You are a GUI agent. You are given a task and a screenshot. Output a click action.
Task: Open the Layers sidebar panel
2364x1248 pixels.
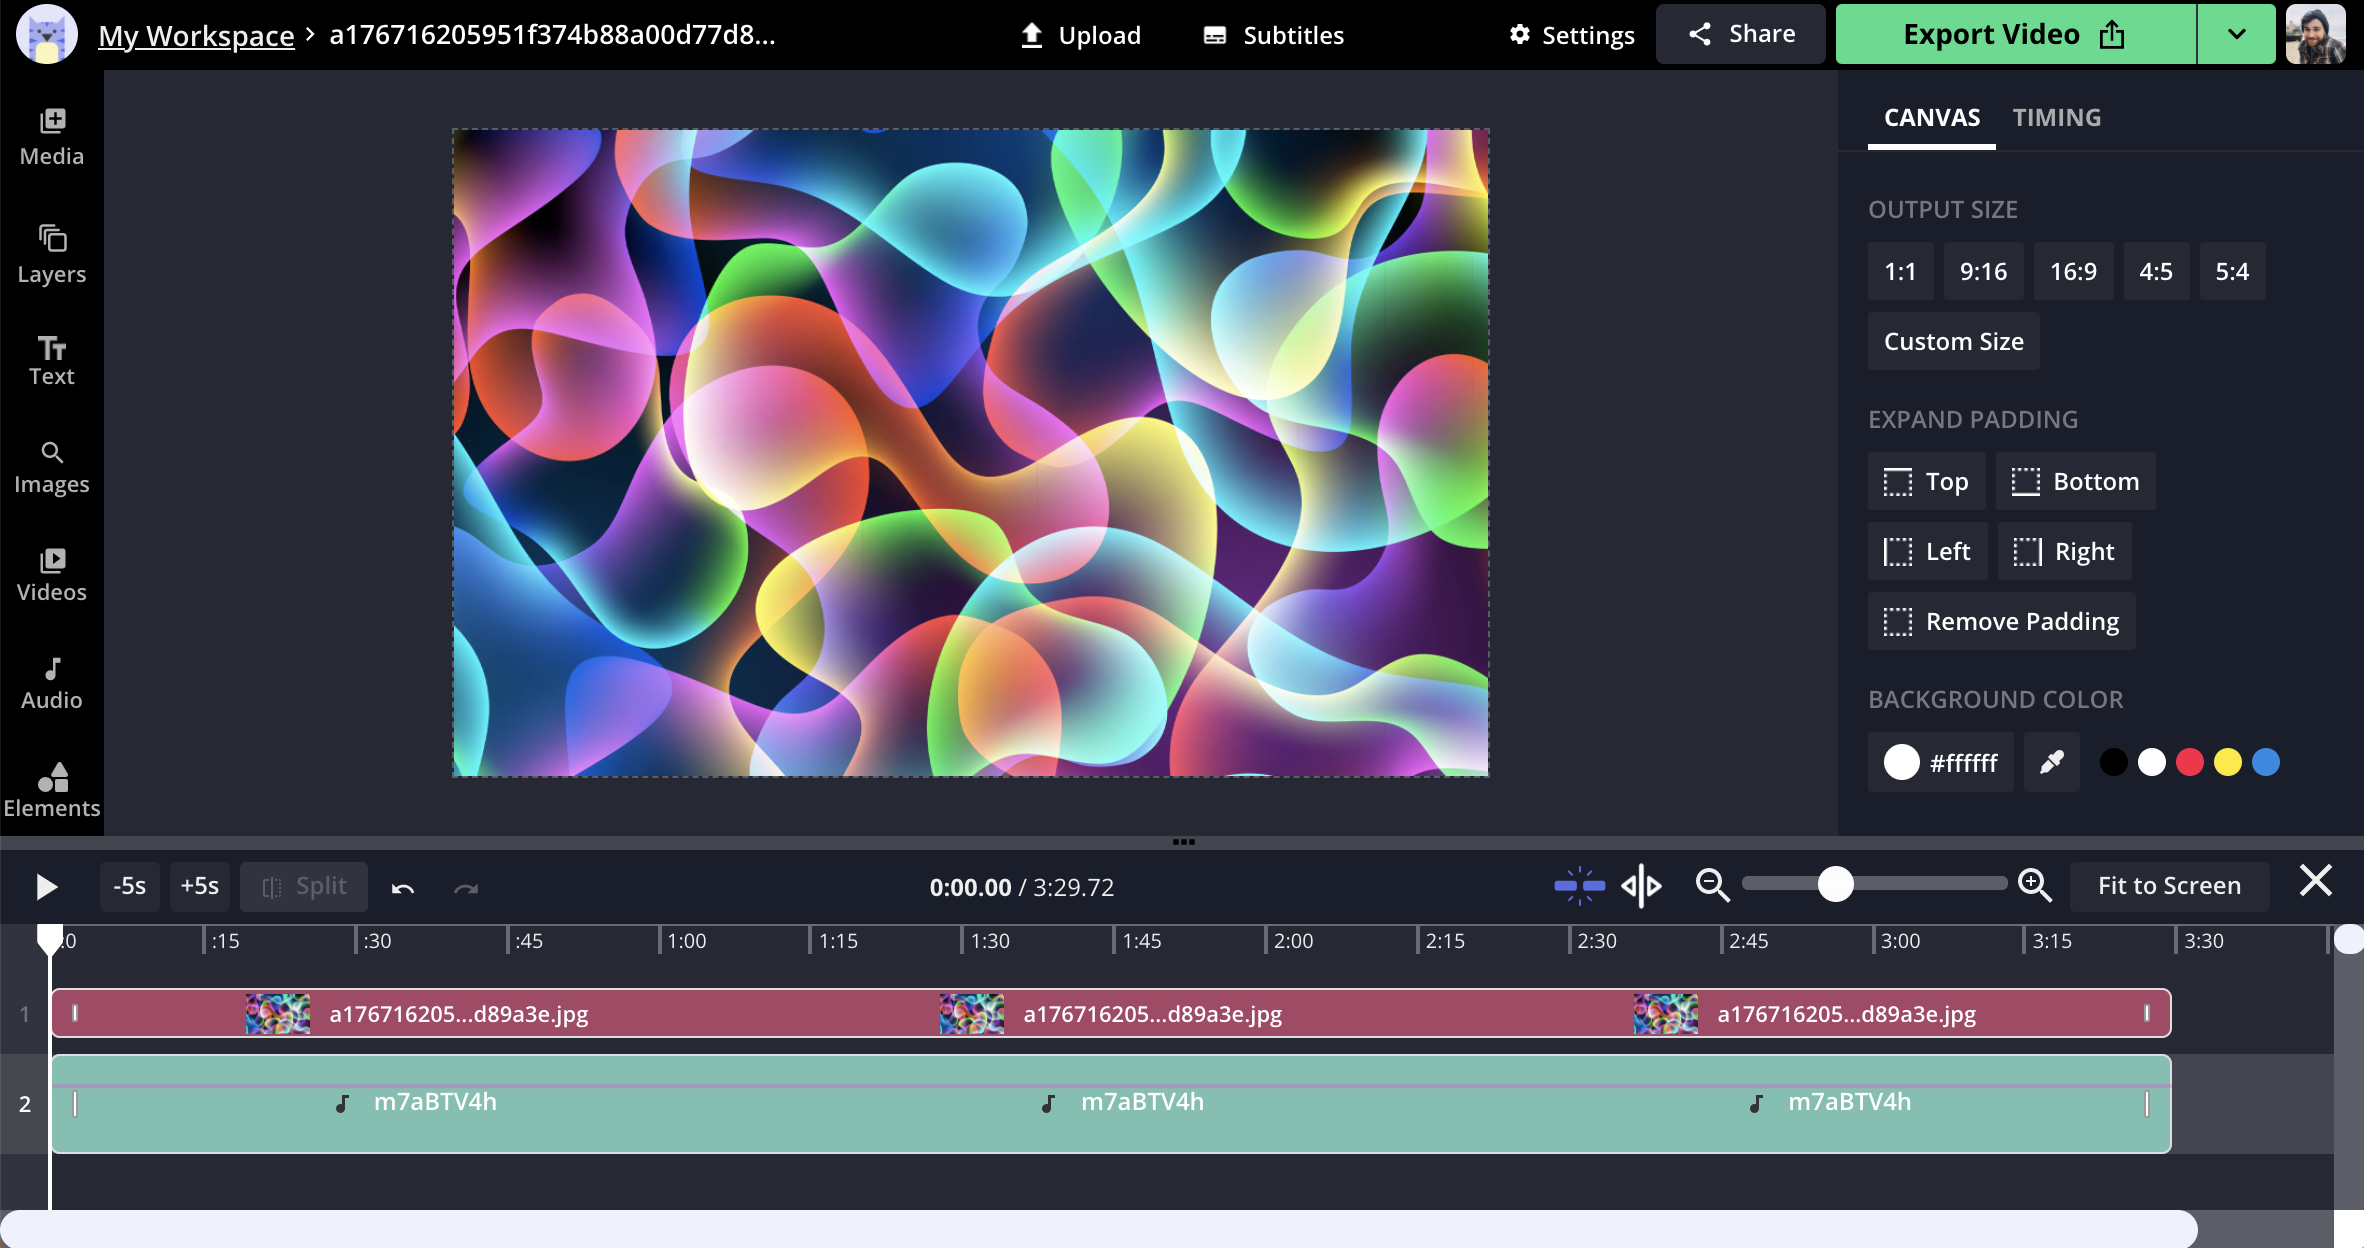pyautogui.click(x=52, y=254)
